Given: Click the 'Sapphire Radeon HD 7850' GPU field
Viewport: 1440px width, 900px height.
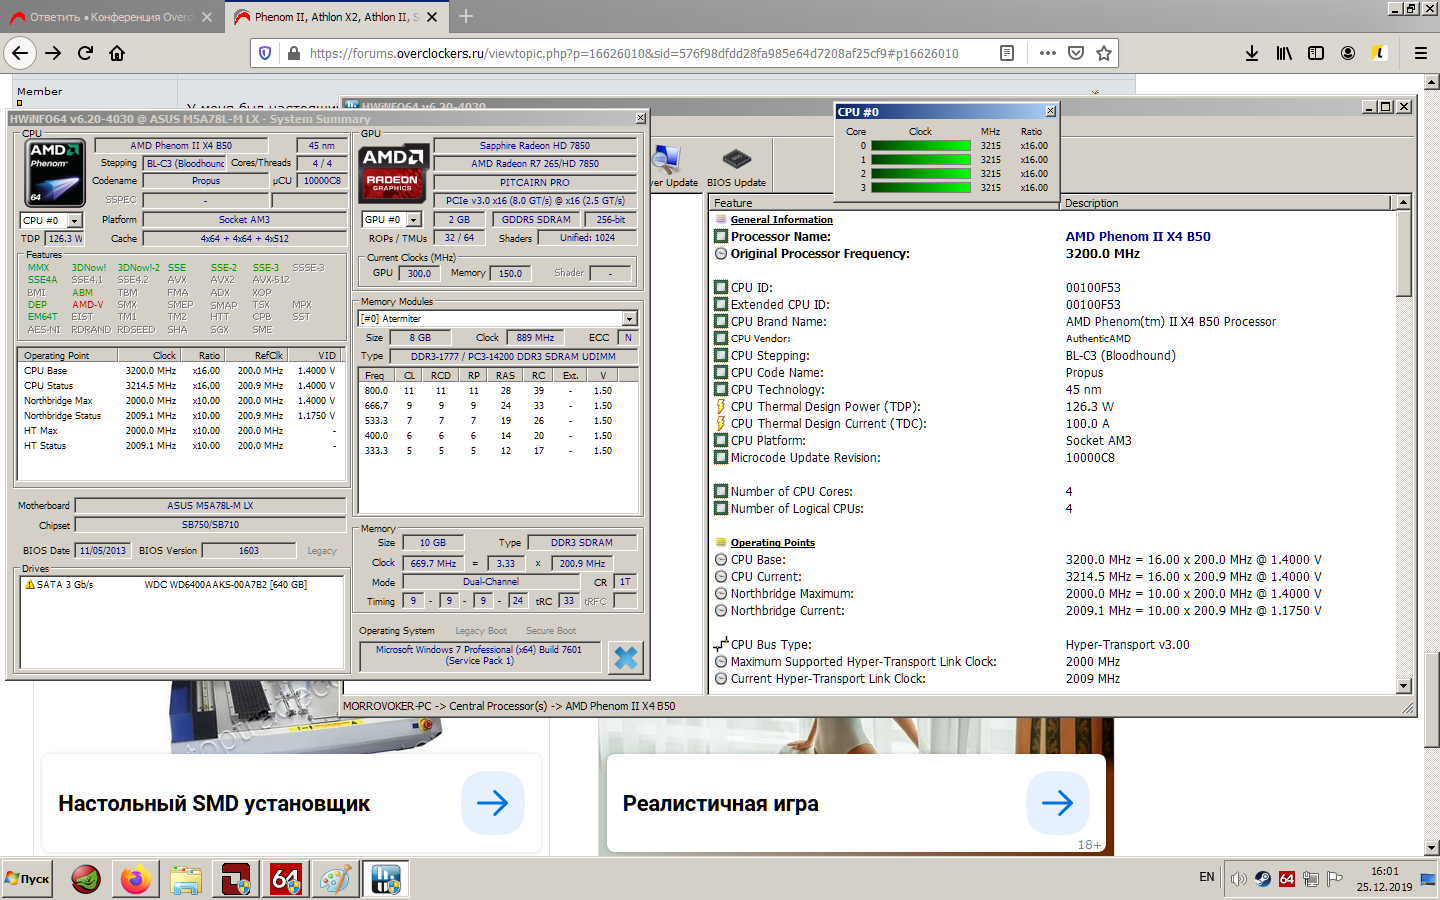Looking at the screenshot, I should (535, 146).
